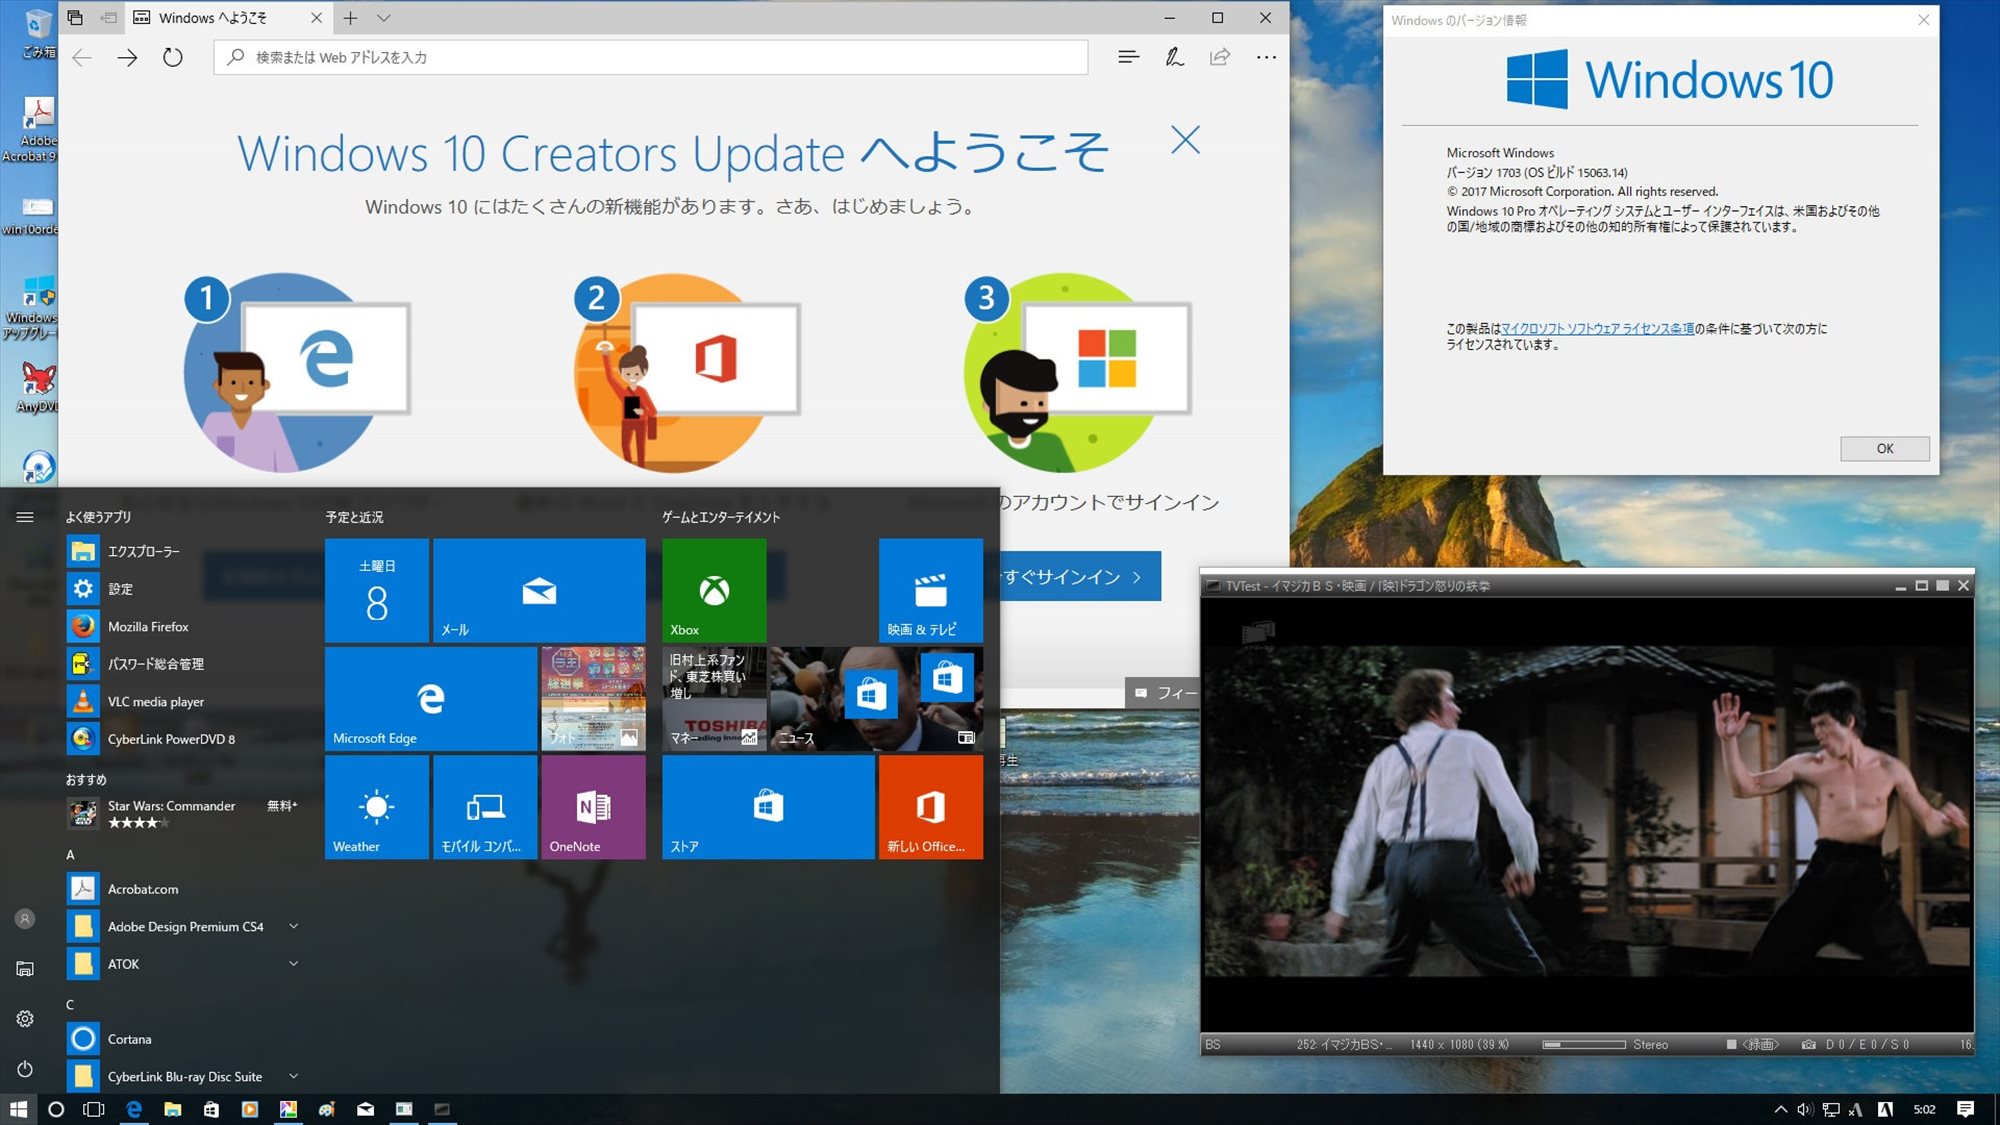Click the letter A section header
This screenshot has width=2000, height=1125.
tap(70, 855)
